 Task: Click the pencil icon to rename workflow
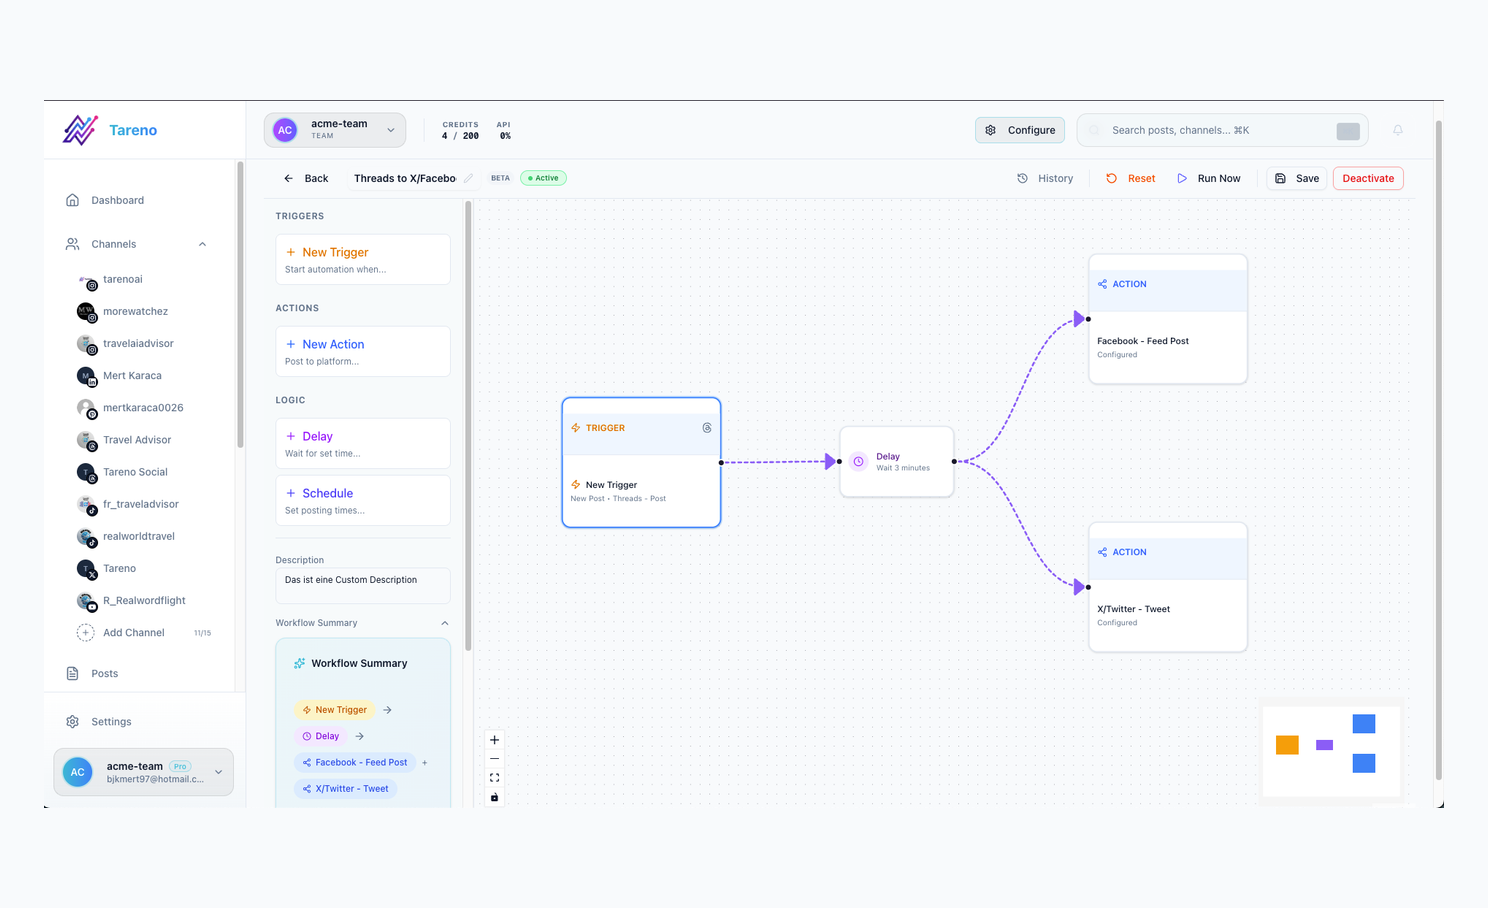[468, 178]
